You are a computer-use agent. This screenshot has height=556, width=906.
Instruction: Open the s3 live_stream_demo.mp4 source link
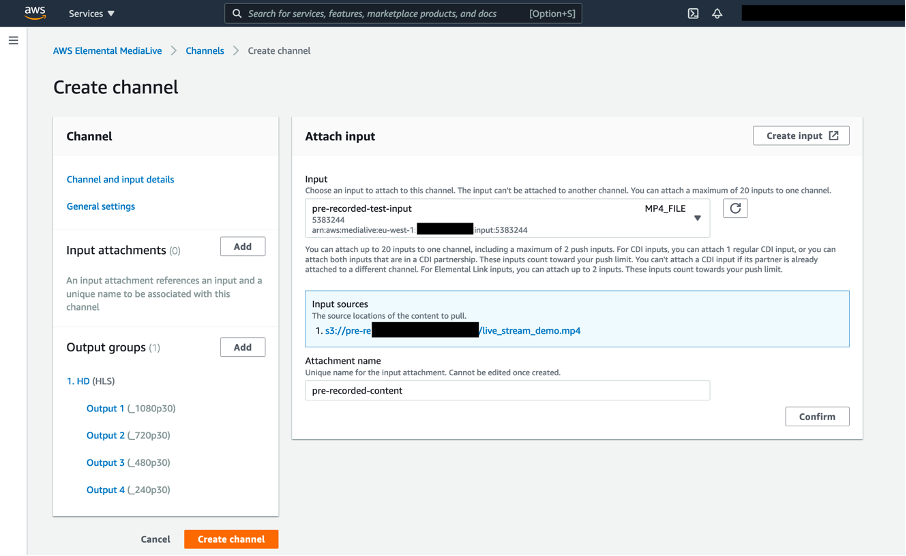pyautogui.click(x=452, y=331)
